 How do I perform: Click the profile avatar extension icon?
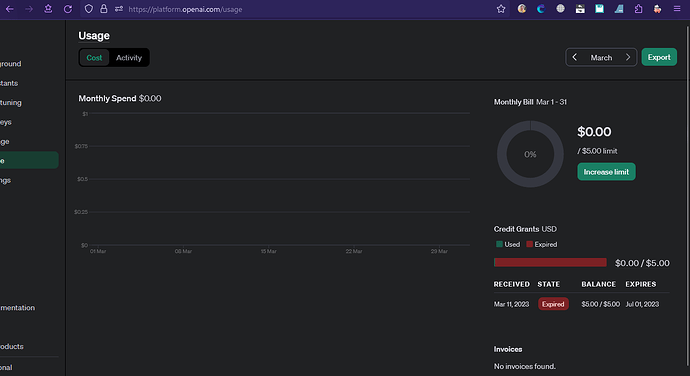click(522, 9)
